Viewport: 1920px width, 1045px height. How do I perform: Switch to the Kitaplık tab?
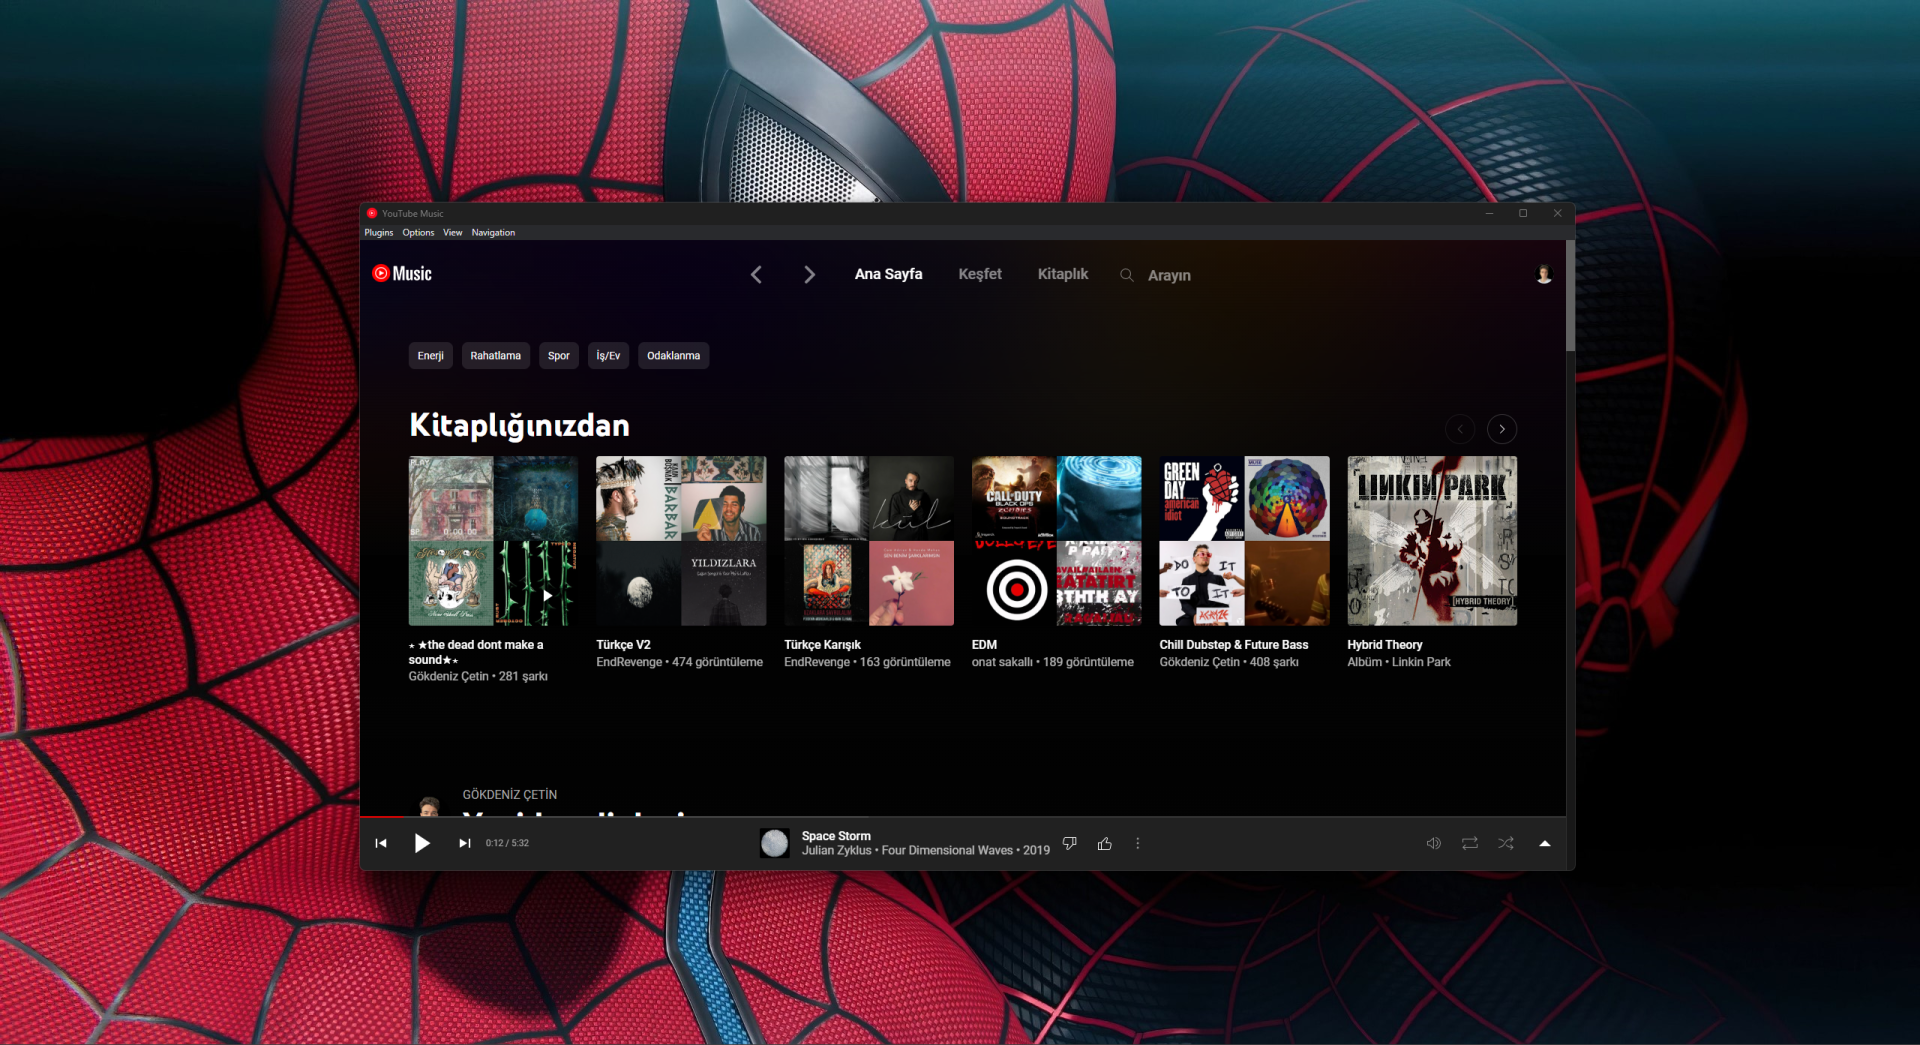tap(1063, 274)
